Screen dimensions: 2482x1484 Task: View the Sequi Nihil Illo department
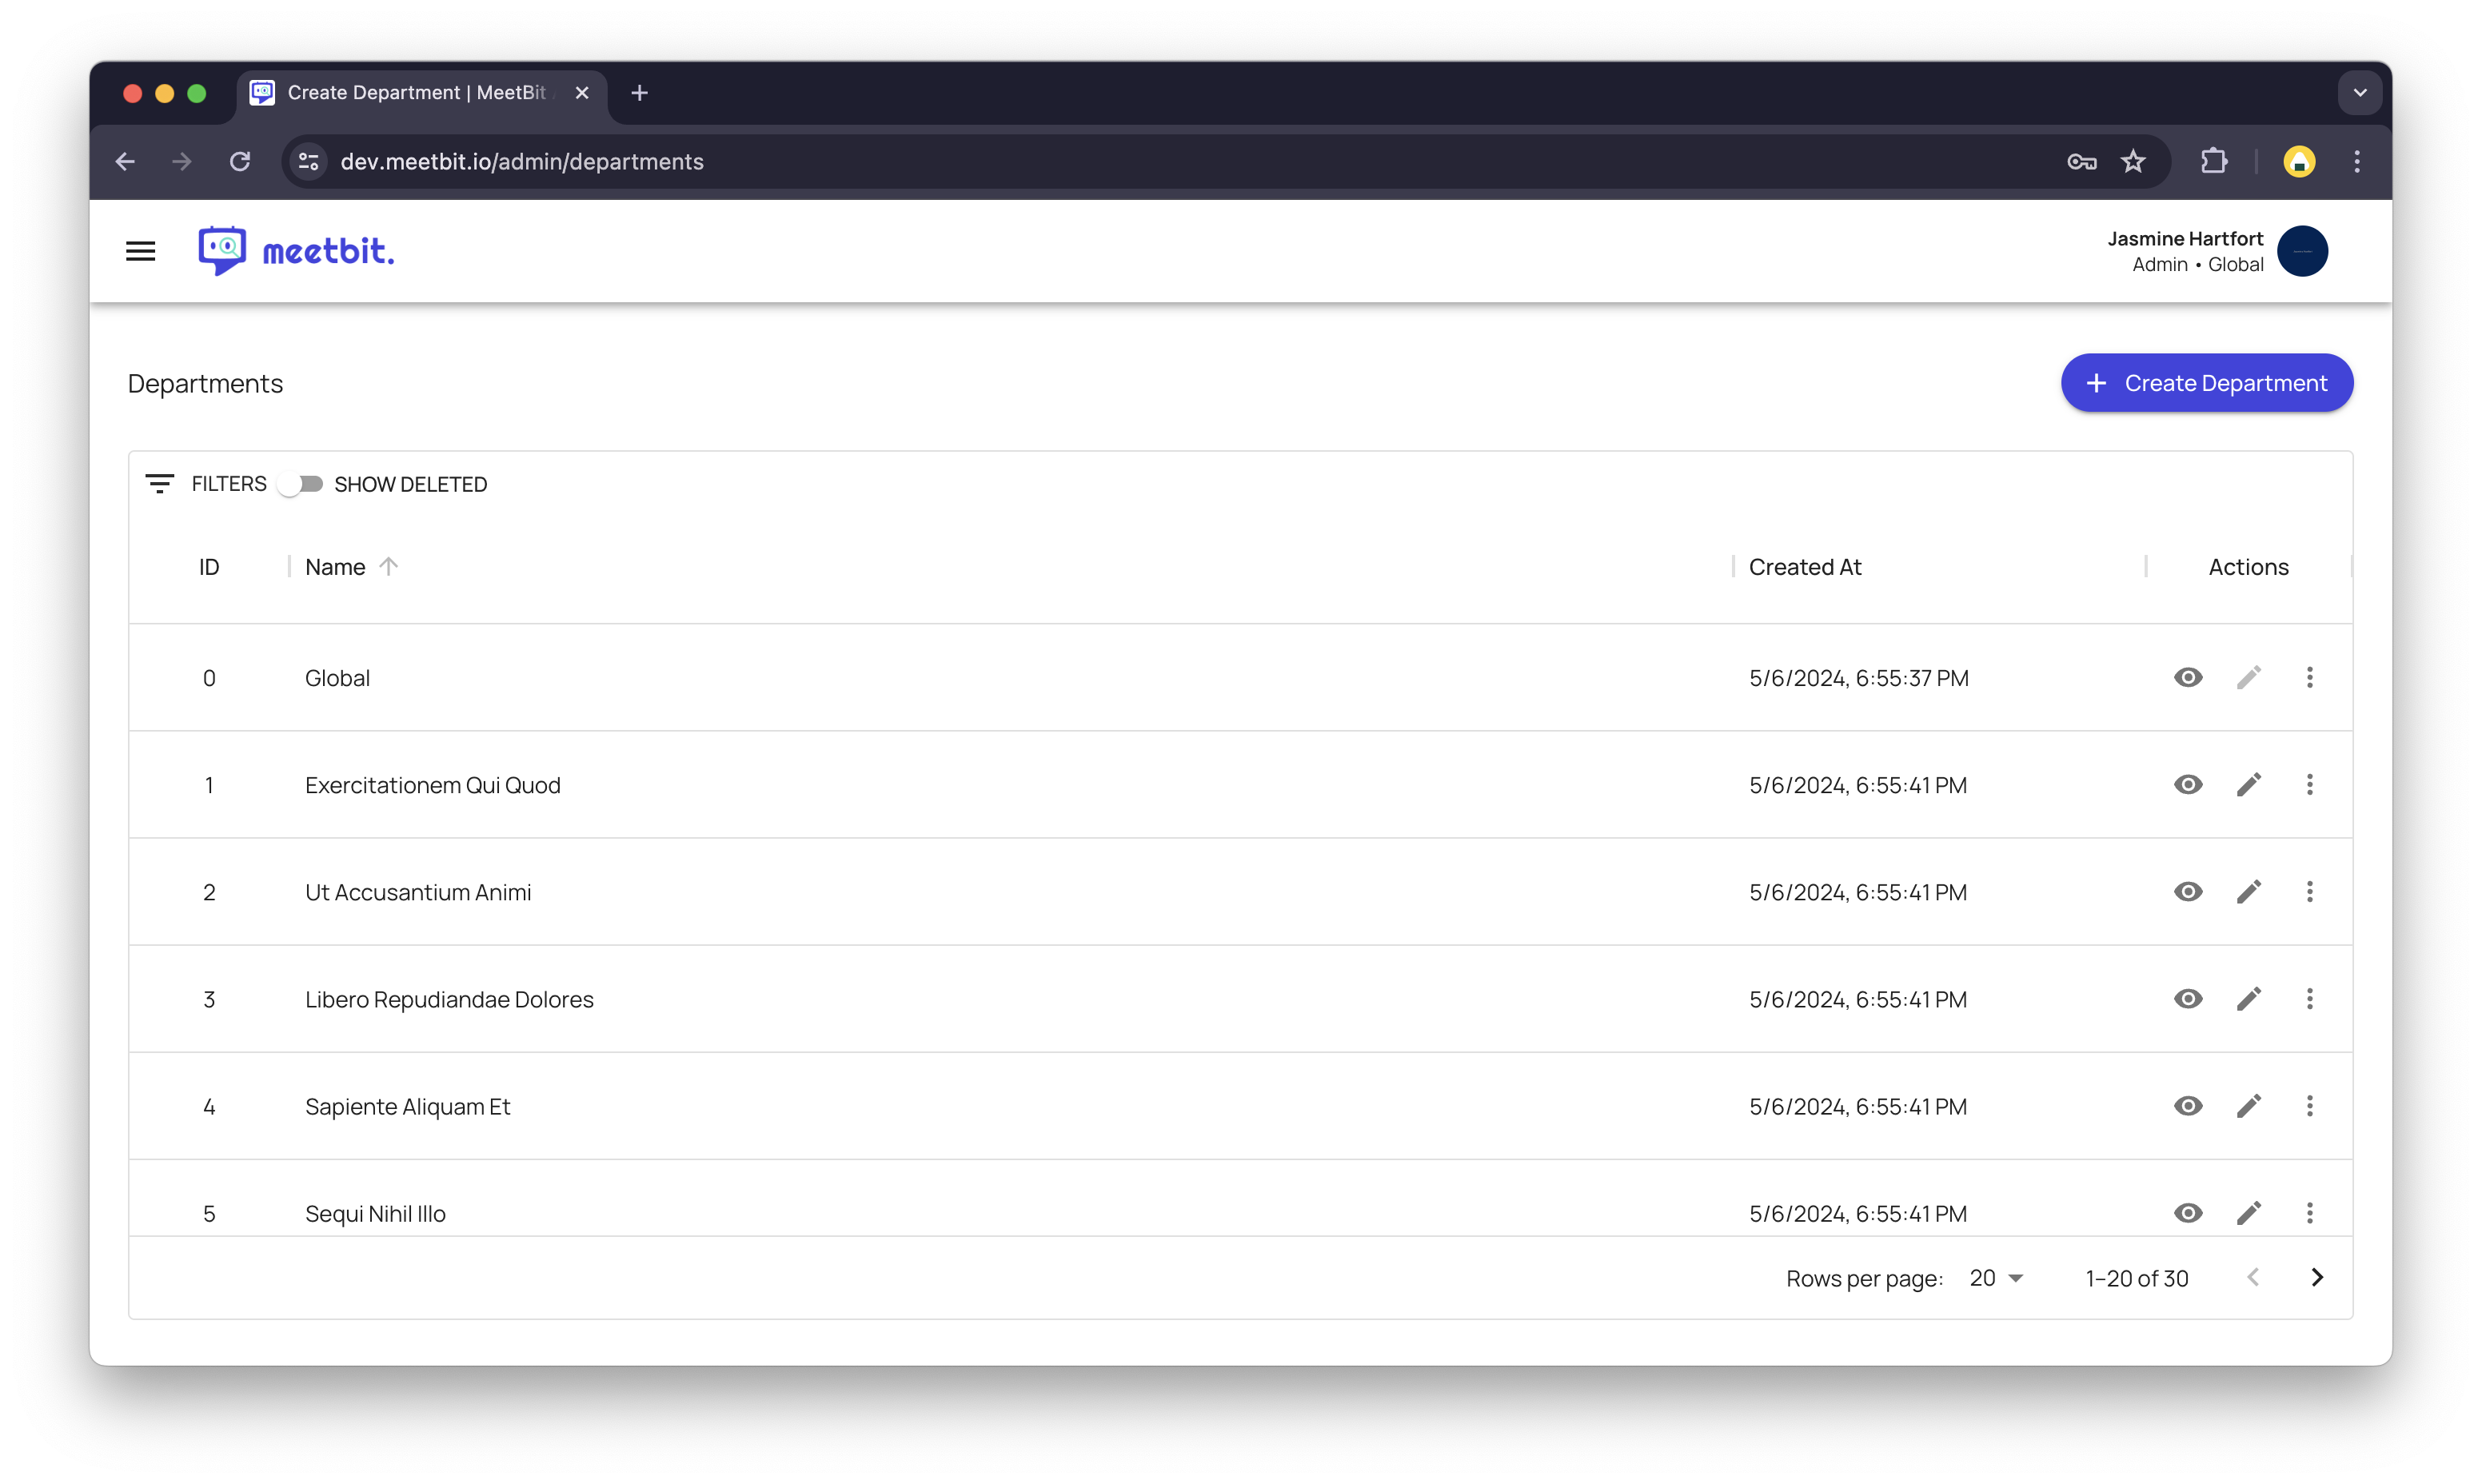coord(2187,1213)
